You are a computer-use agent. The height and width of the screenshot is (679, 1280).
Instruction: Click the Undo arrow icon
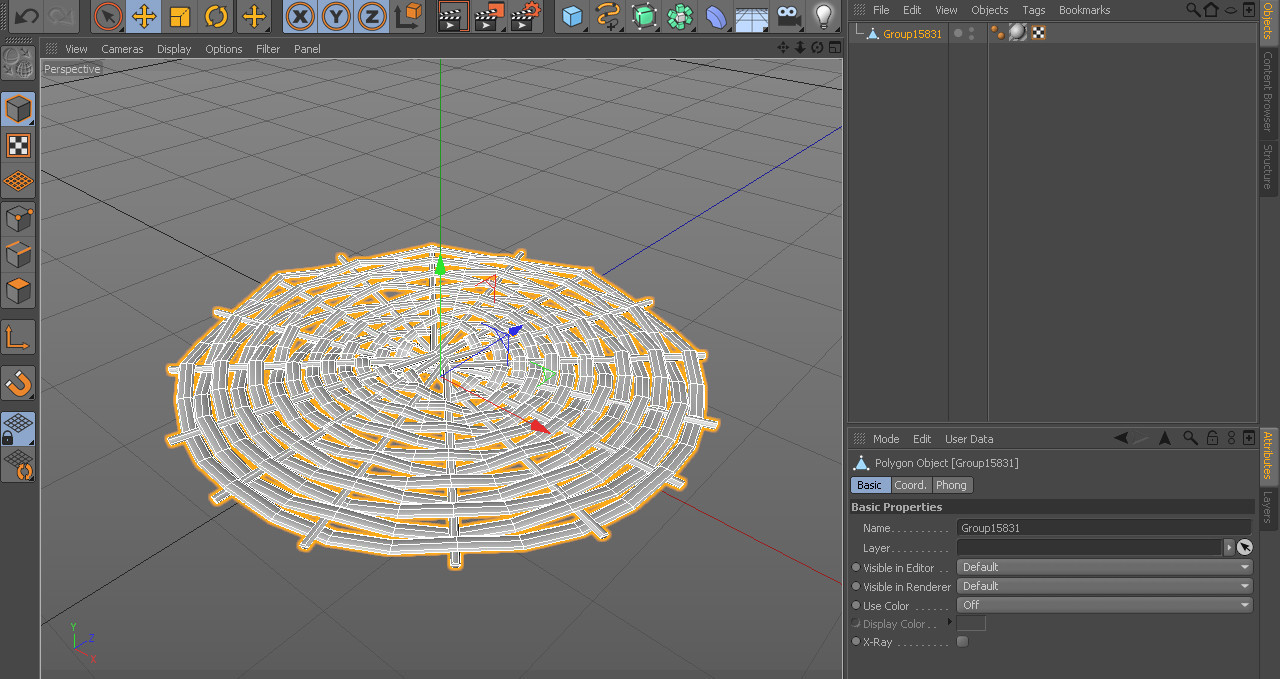click(x=27, y=16)
